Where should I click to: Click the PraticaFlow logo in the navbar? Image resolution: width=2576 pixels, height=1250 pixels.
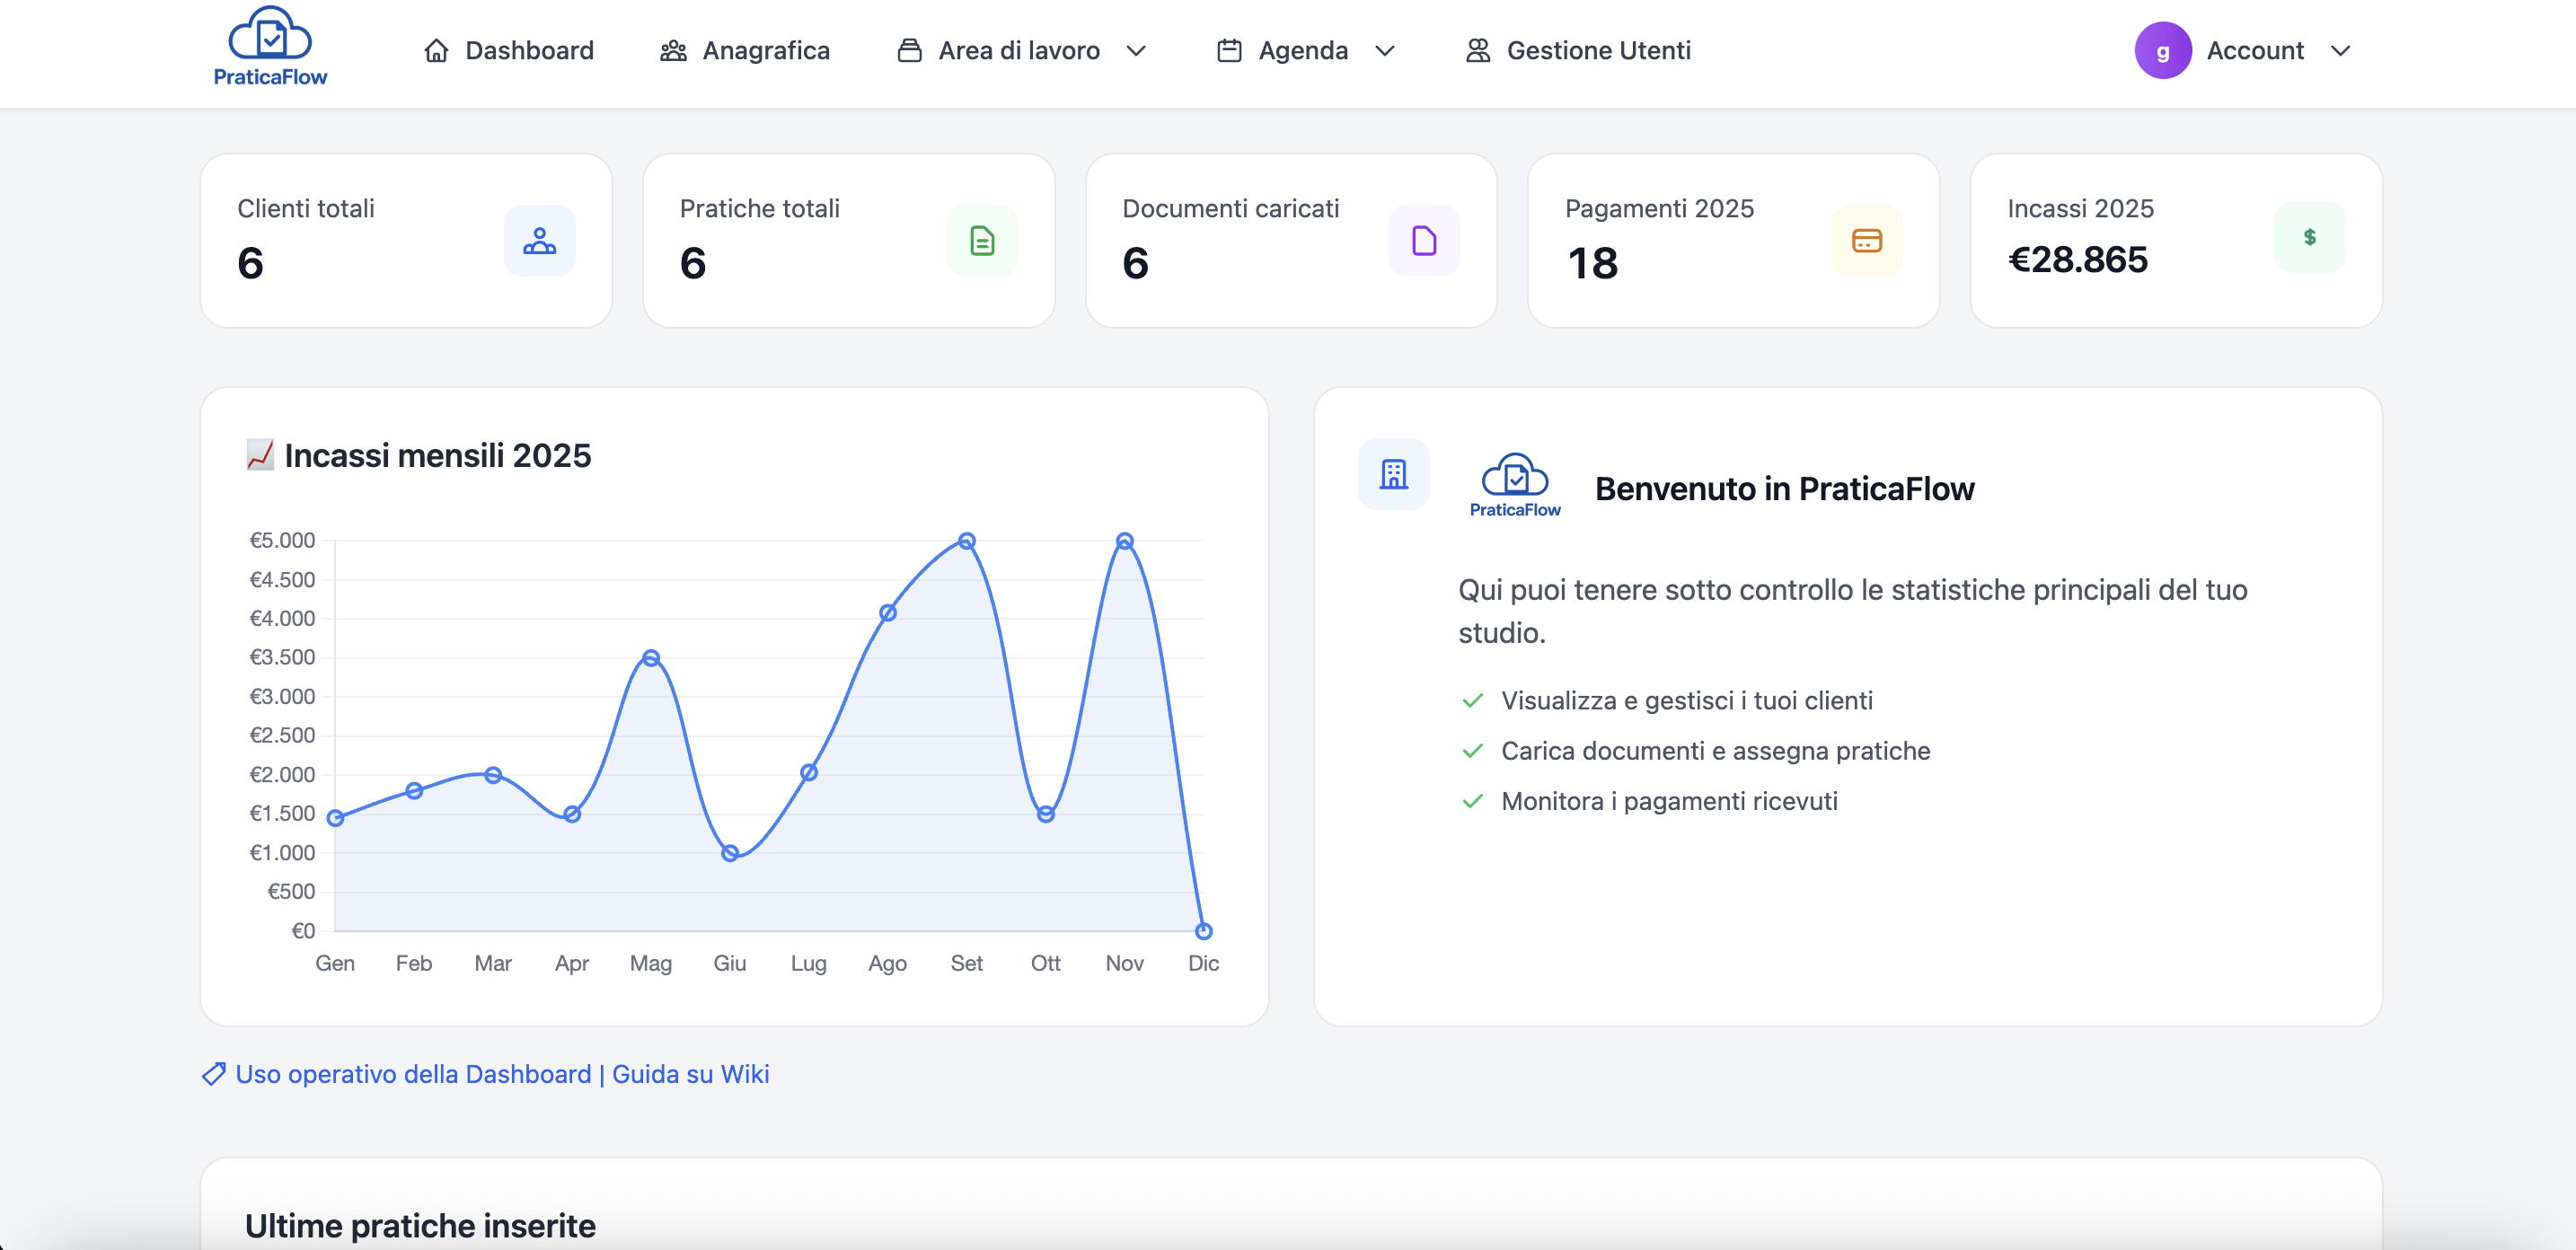coord(270,47)
